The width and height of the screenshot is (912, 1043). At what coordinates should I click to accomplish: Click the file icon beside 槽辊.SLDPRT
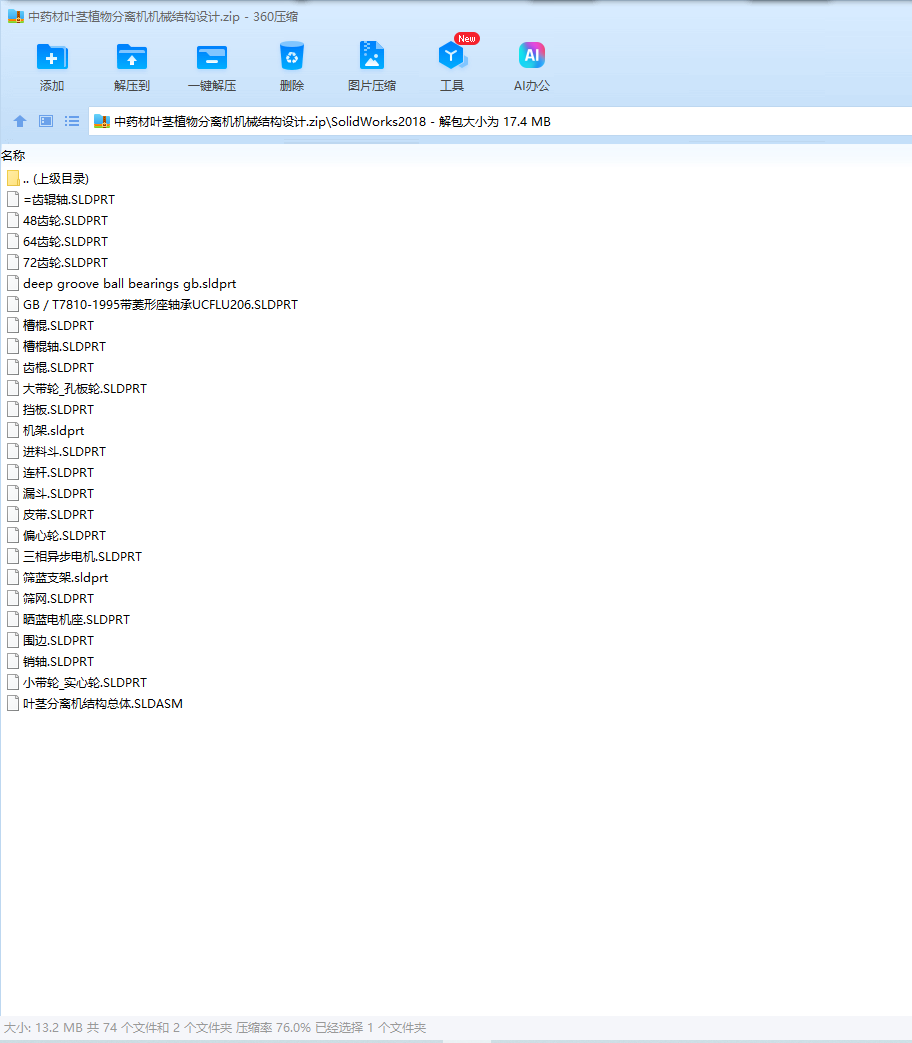(x=13, y=325)
